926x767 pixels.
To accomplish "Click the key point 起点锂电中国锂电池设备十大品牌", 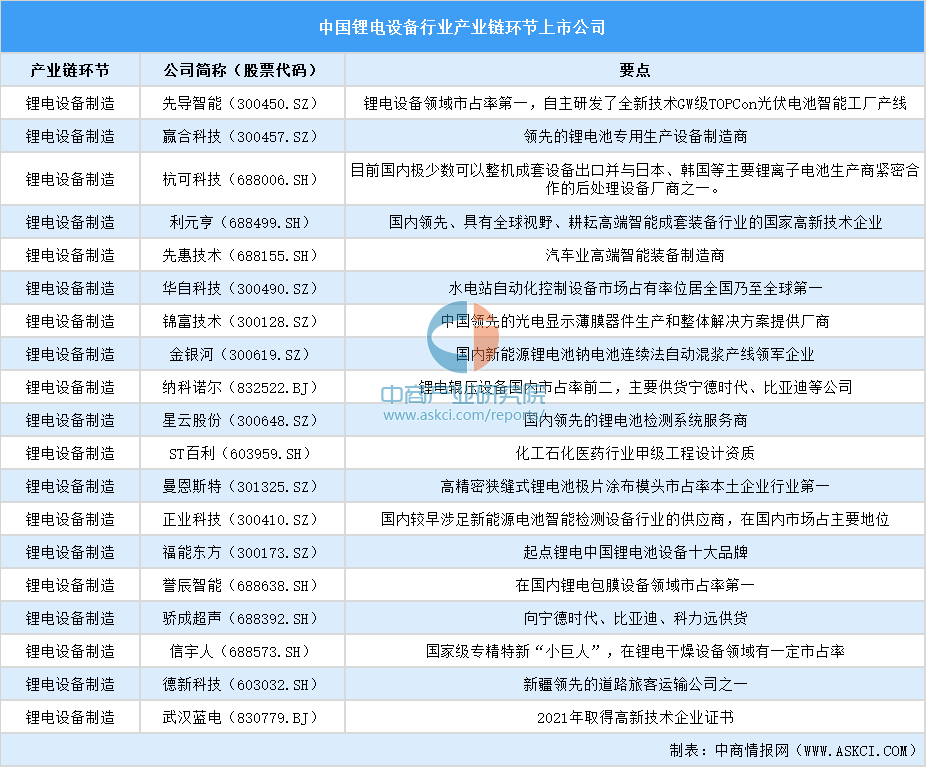I will tap(635, 553).
